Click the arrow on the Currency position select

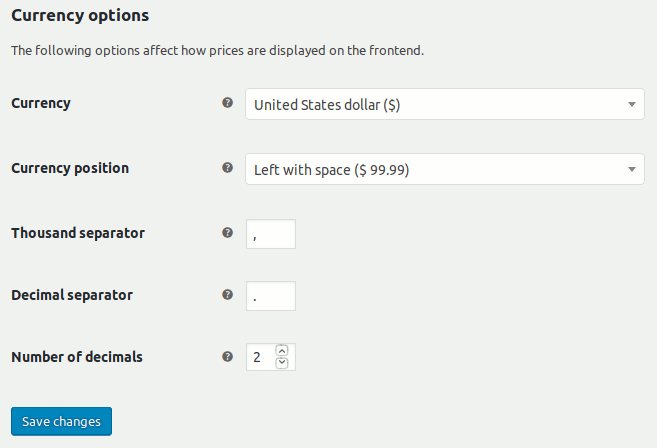point(632,169)
